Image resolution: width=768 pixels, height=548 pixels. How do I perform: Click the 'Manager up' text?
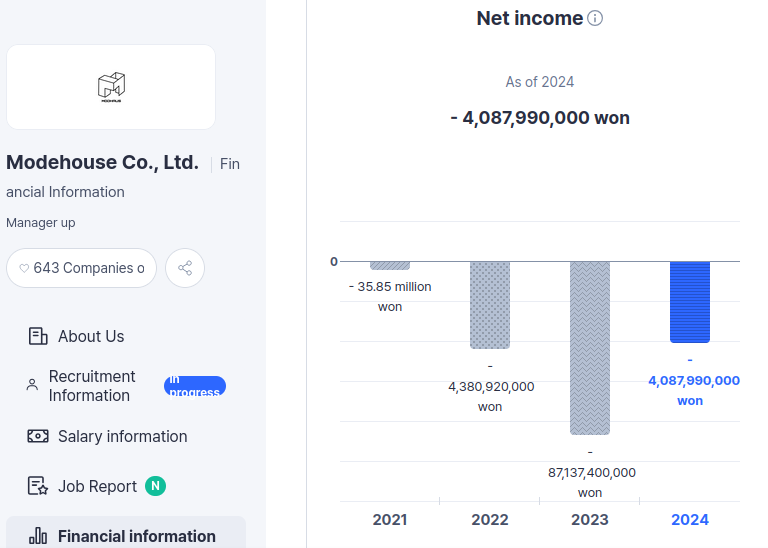(41, 223)
